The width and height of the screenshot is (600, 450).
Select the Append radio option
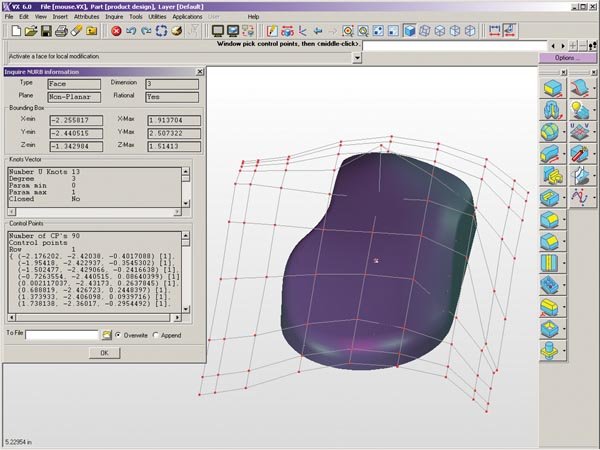[155, 335]
